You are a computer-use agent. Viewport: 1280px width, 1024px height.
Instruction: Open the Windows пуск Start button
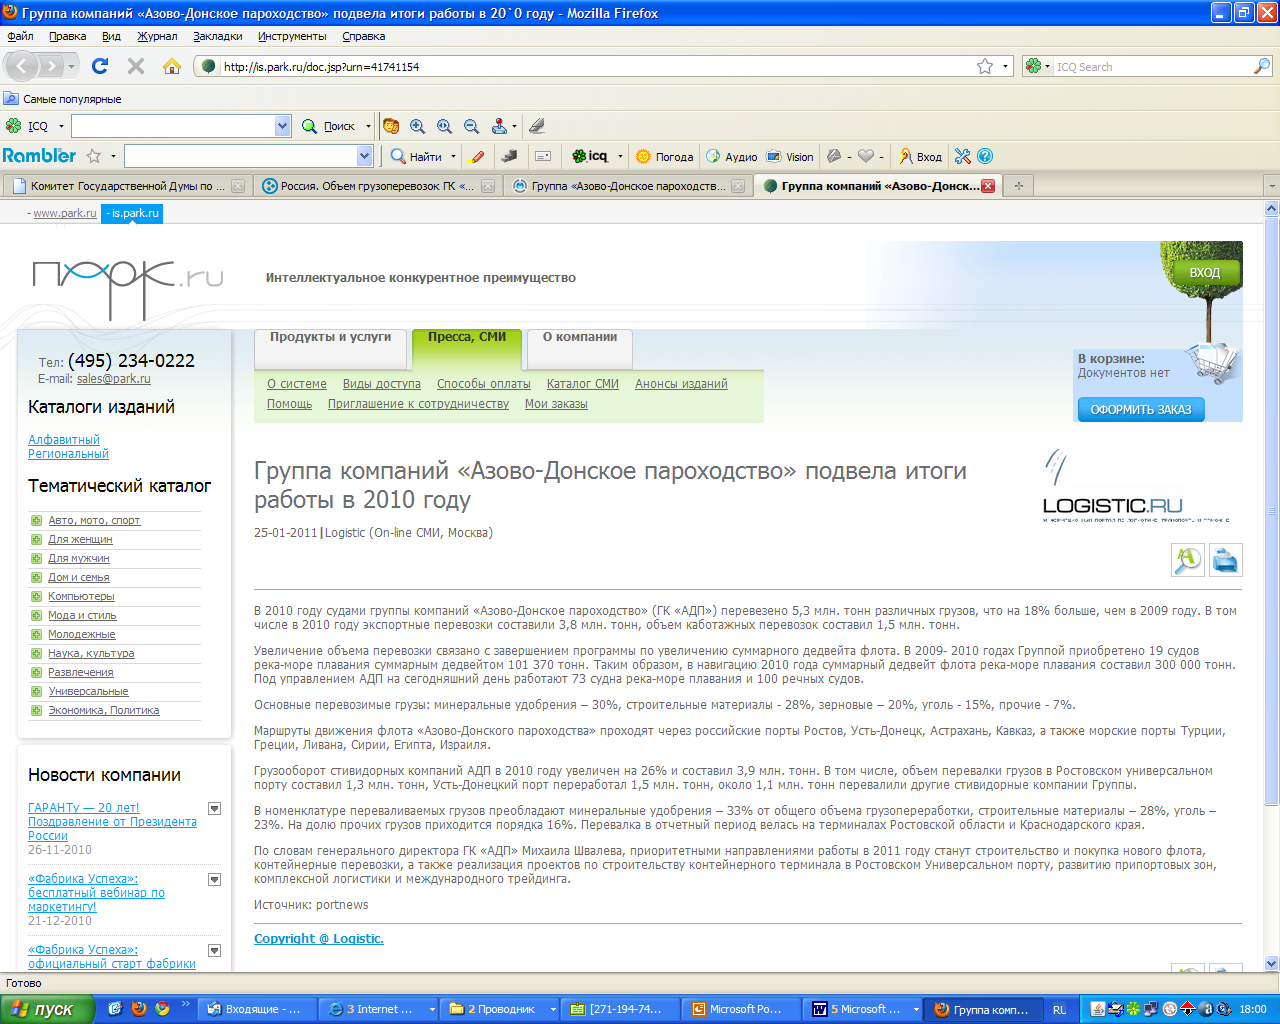tap(47, 1009)
